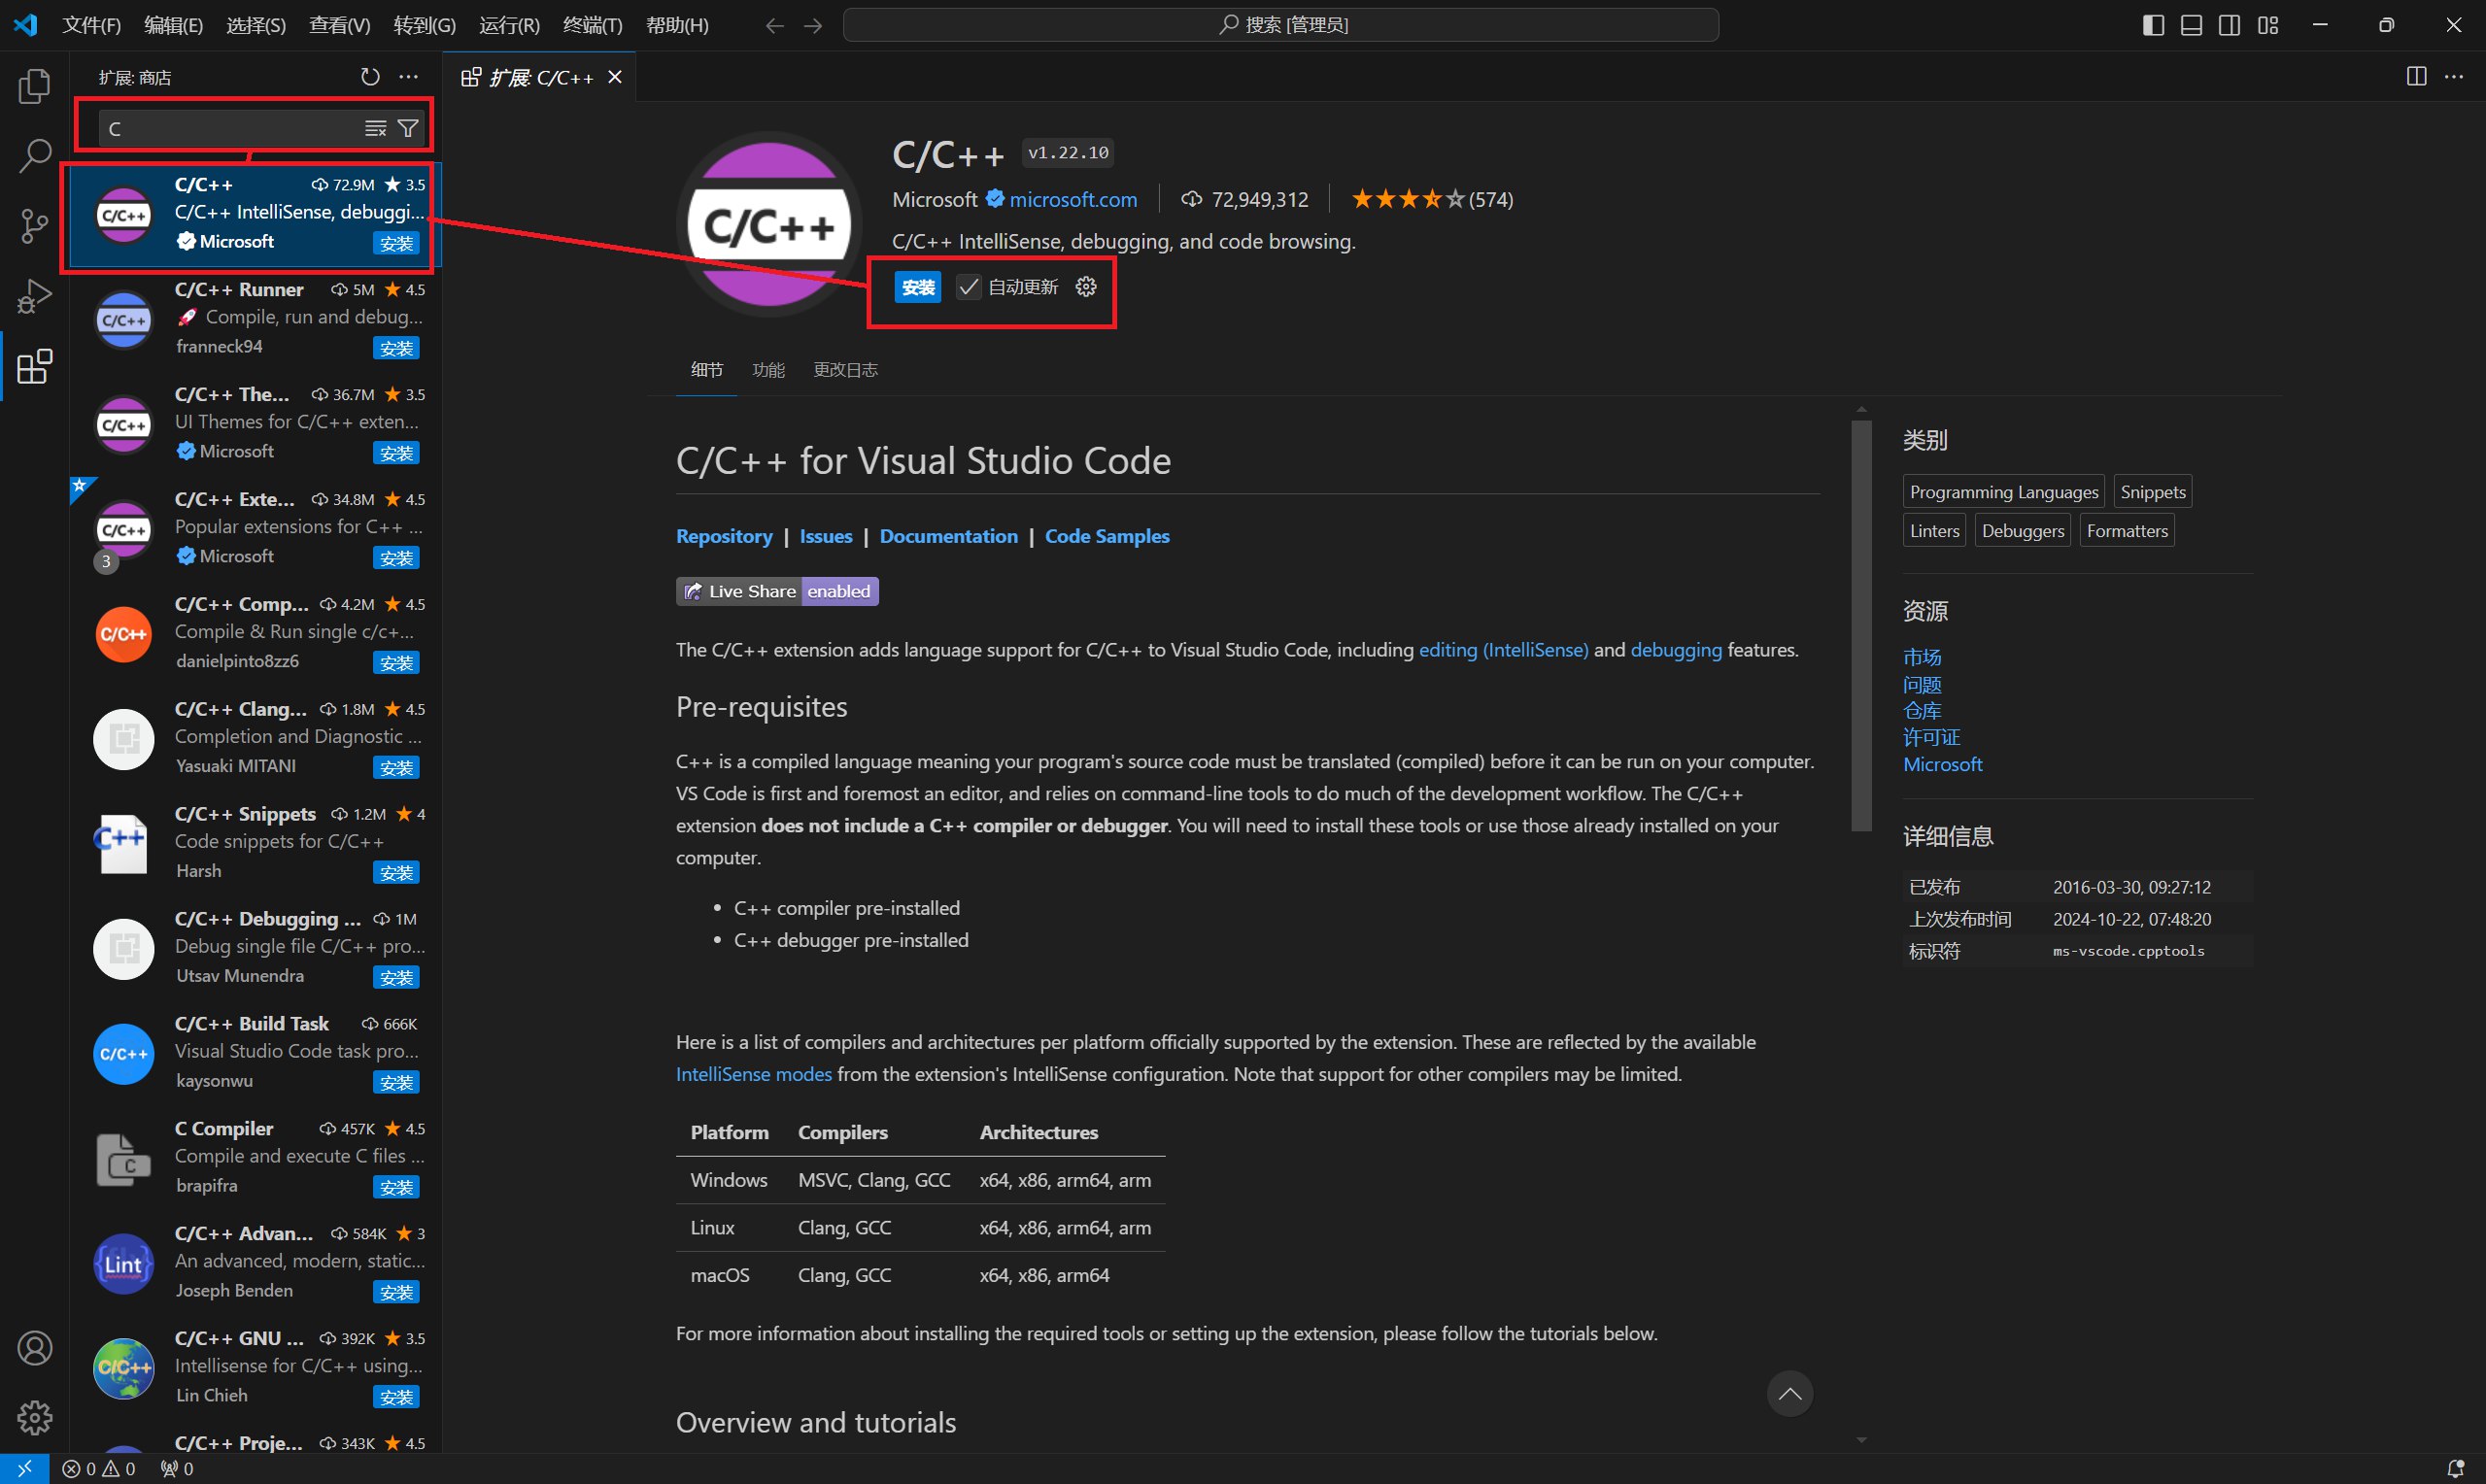Open the microsoft.com publisher link
The width and height of the screenshot is (2486, 1484).
pos(1073,199)
